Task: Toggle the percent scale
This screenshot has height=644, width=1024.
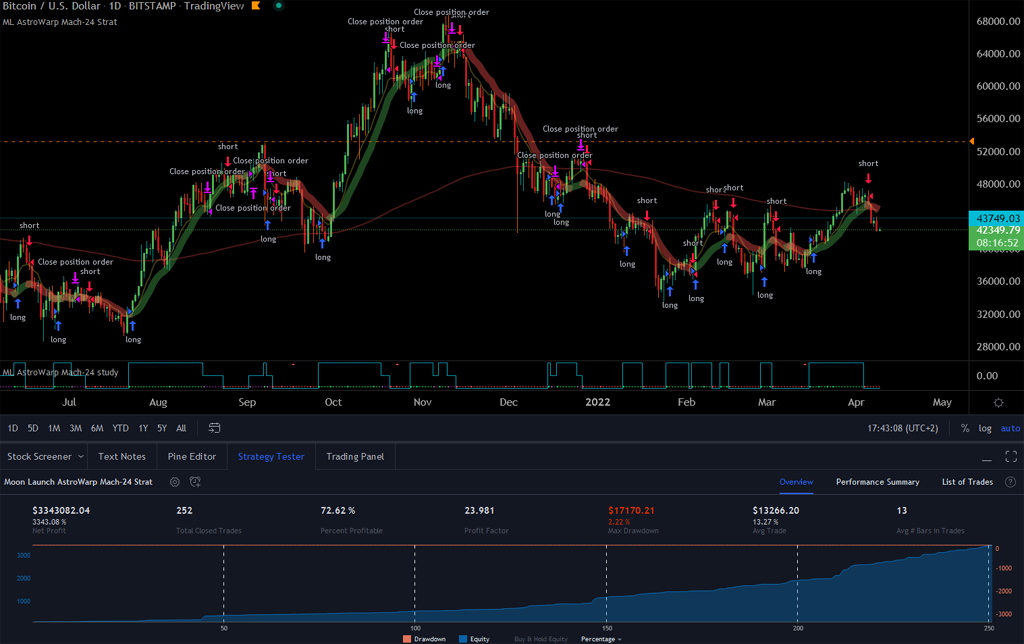Action: click(x=965, y=428)
